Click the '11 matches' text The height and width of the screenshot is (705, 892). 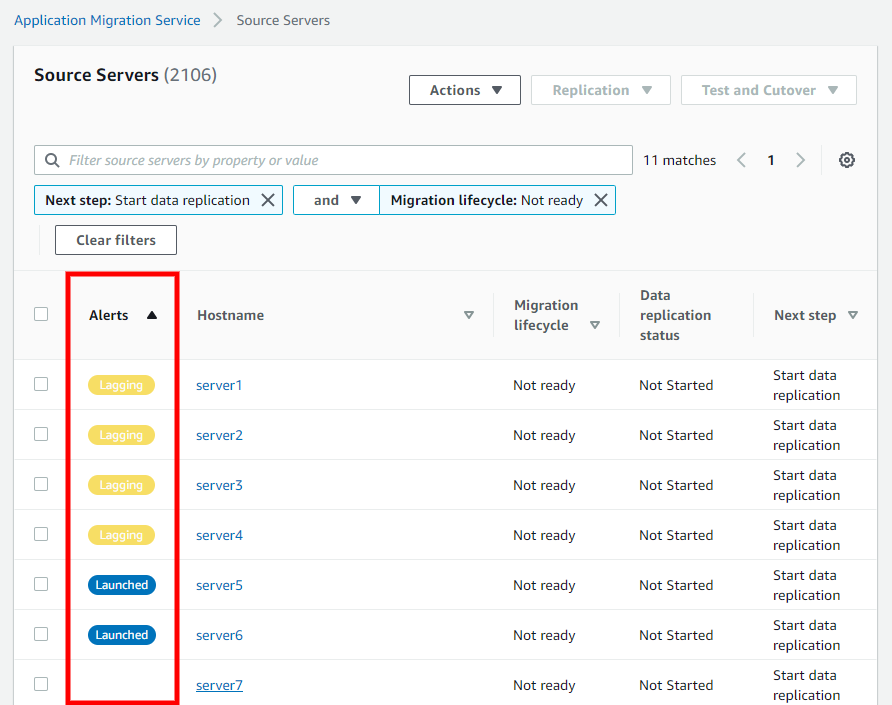coord(679,160)
